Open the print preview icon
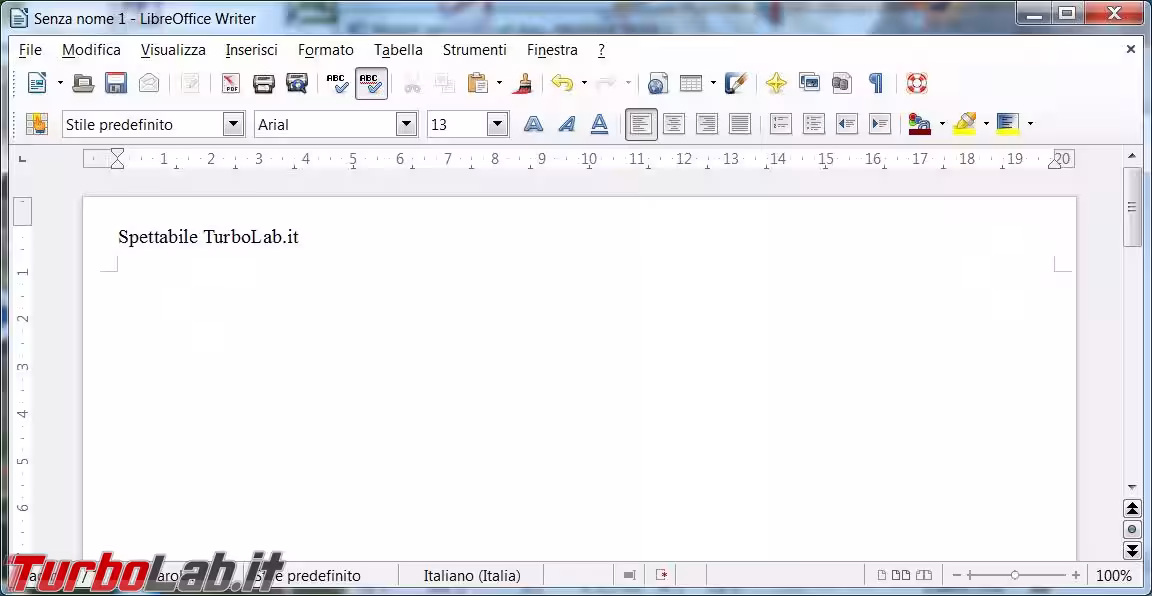Screen dimensions: 1152x596 (297, 84)
